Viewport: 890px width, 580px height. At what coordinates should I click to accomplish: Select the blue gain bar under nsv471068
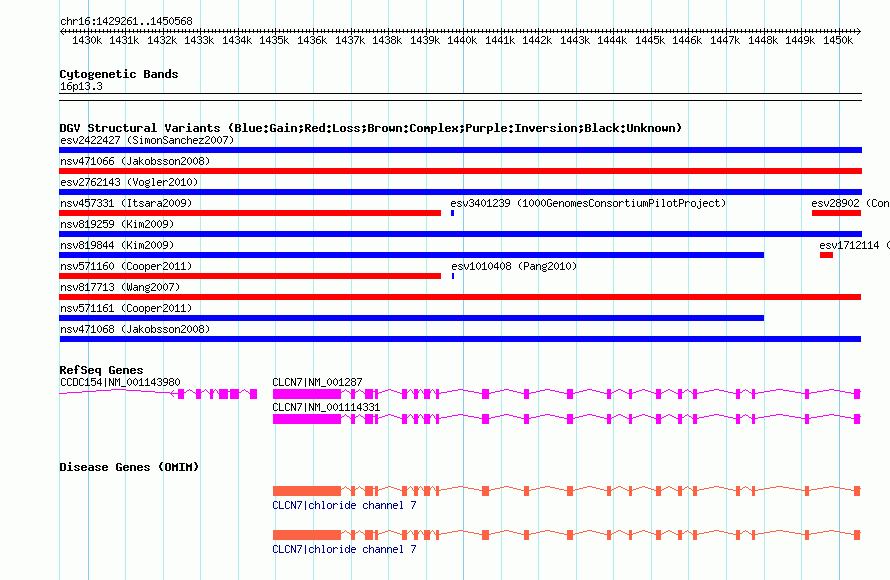tap(460, 339)
